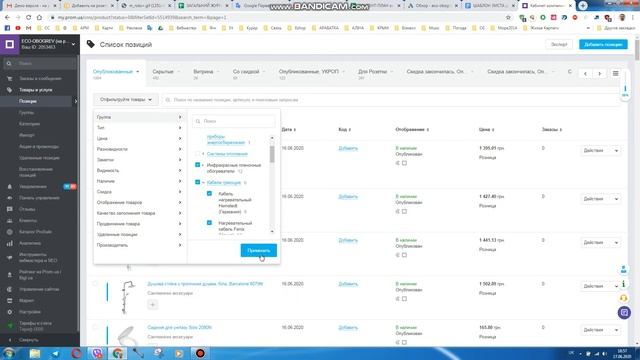Expand the Цена filter submenu
The width and height of the screenshot is (640, 360).
tap(139, 138)
